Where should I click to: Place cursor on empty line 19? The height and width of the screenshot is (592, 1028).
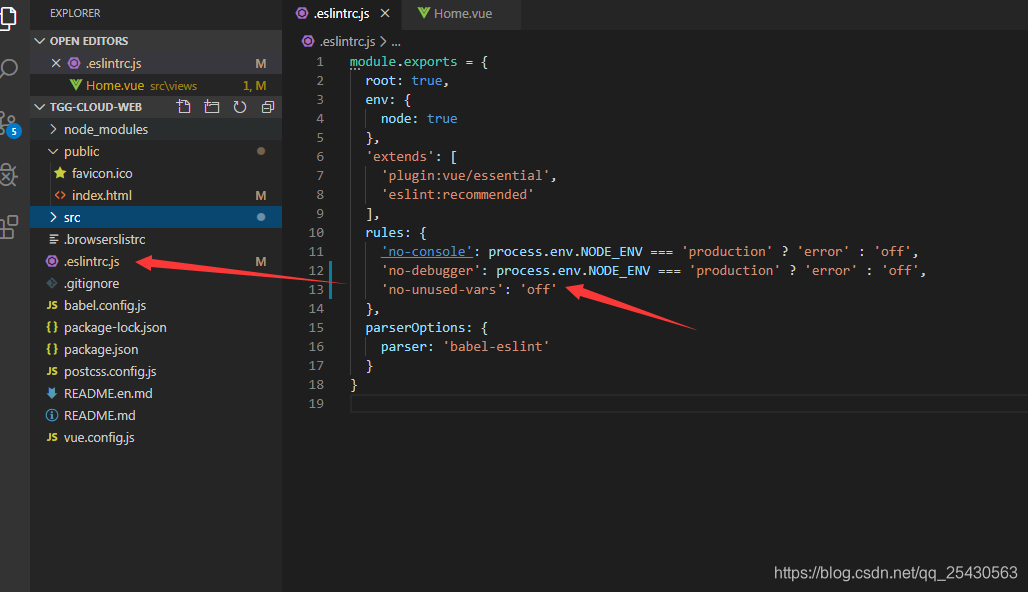(x=688, y=404)
